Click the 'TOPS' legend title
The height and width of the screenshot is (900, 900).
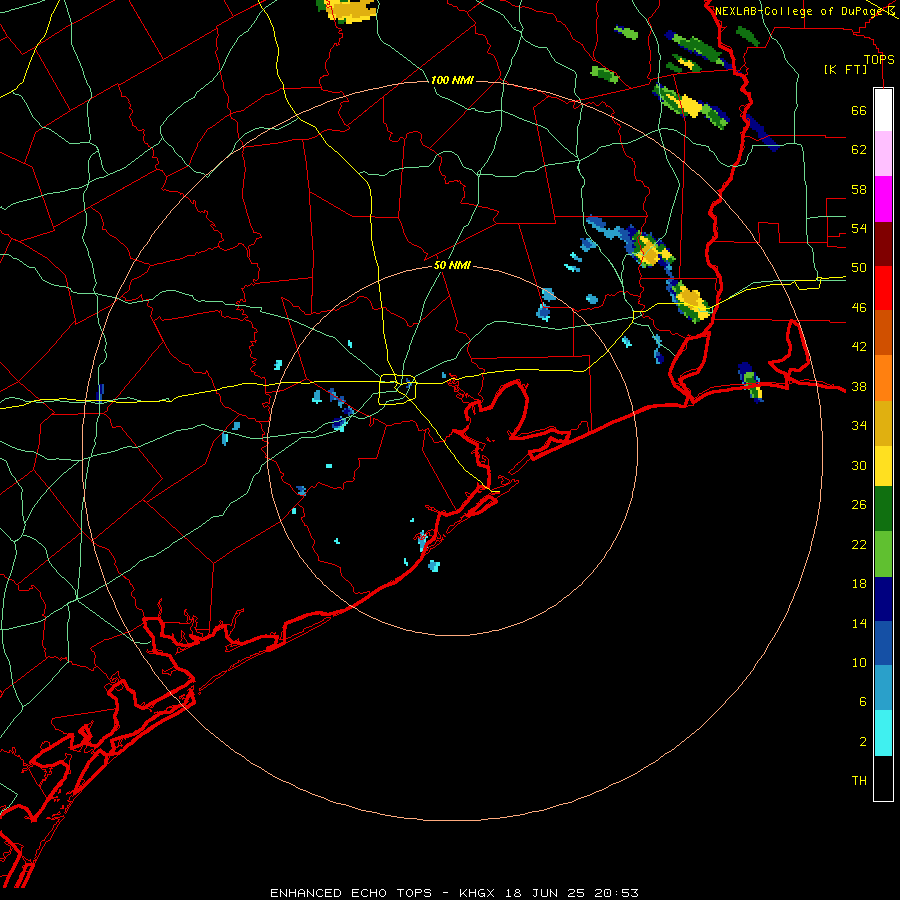[x=879, y=60]
